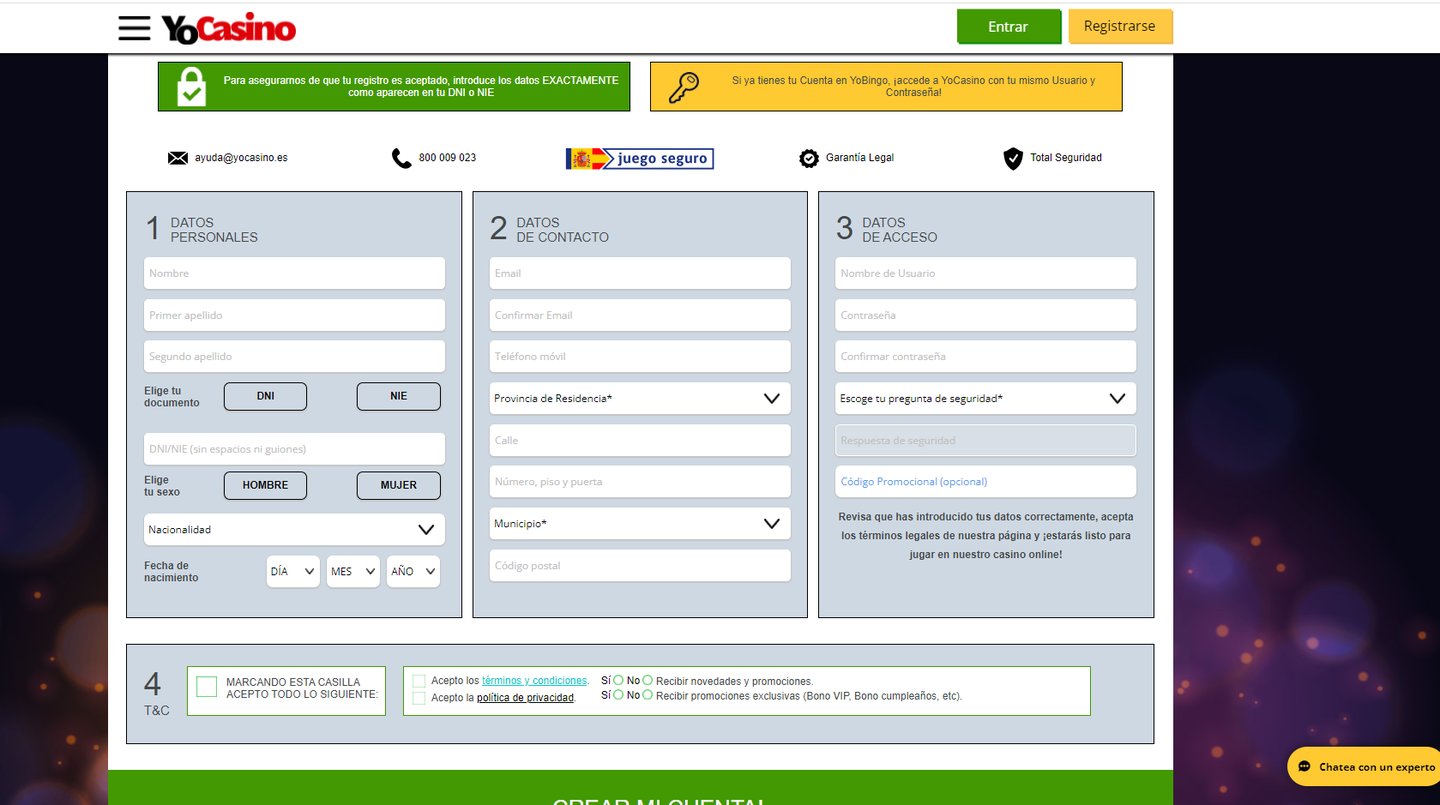Viewport: 1440px width, 805px height.
Task: Click the Nombre de Usuario field
Action: tap(986, 273)
